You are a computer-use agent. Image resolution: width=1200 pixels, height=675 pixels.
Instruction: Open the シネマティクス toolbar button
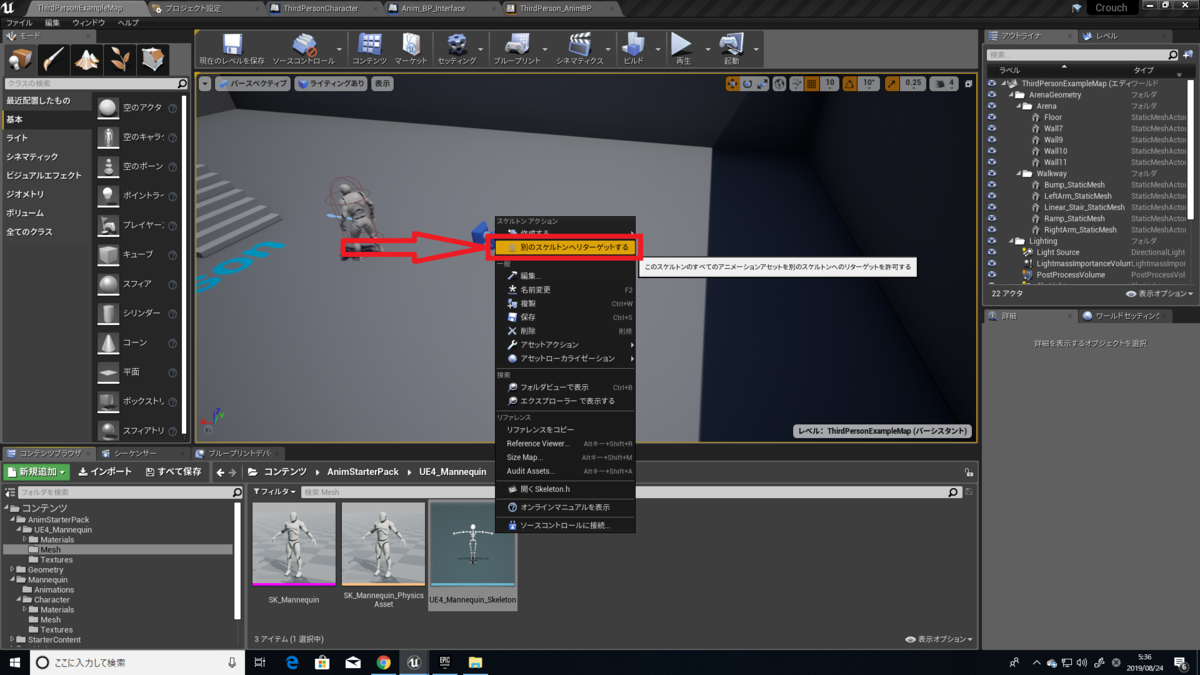pos(580,49)
